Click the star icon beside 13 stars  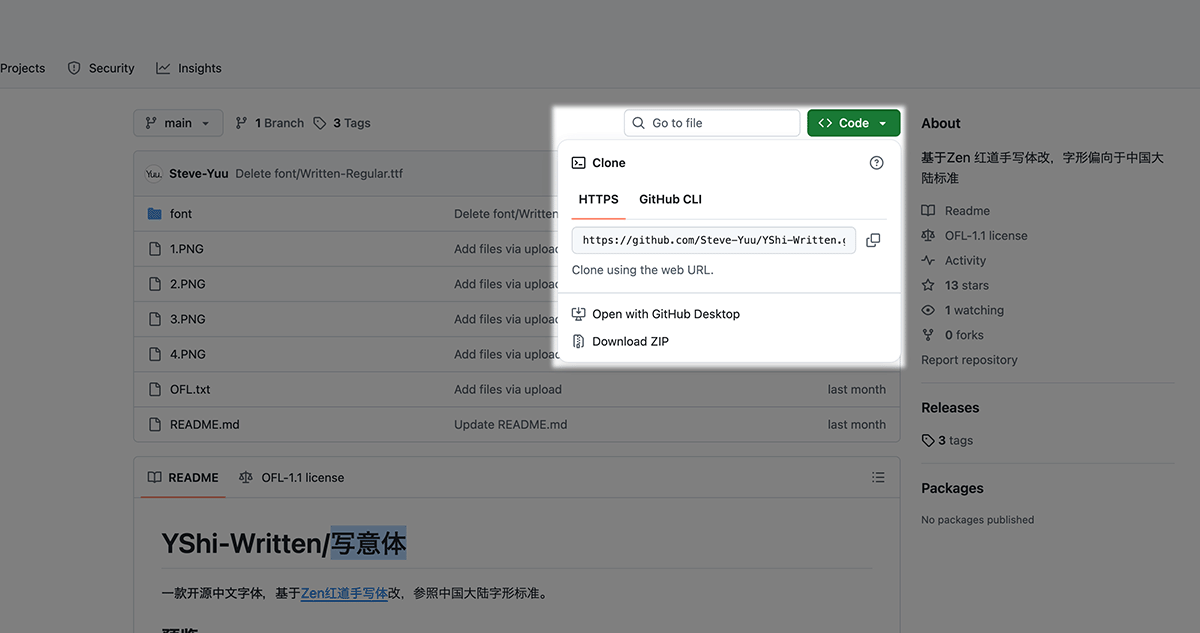(x=928, y=285)
